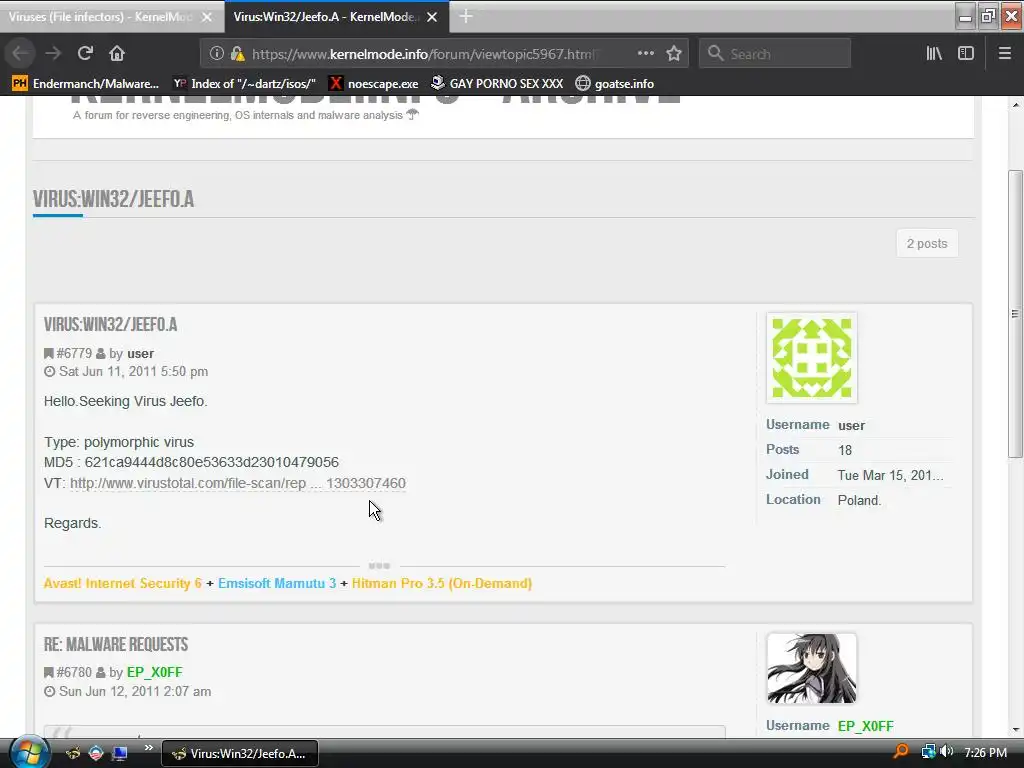Viewport: 1024px width, 768px height.
Task: Close the Viruses (File infectors) tab
Action: tap(207, 17)
